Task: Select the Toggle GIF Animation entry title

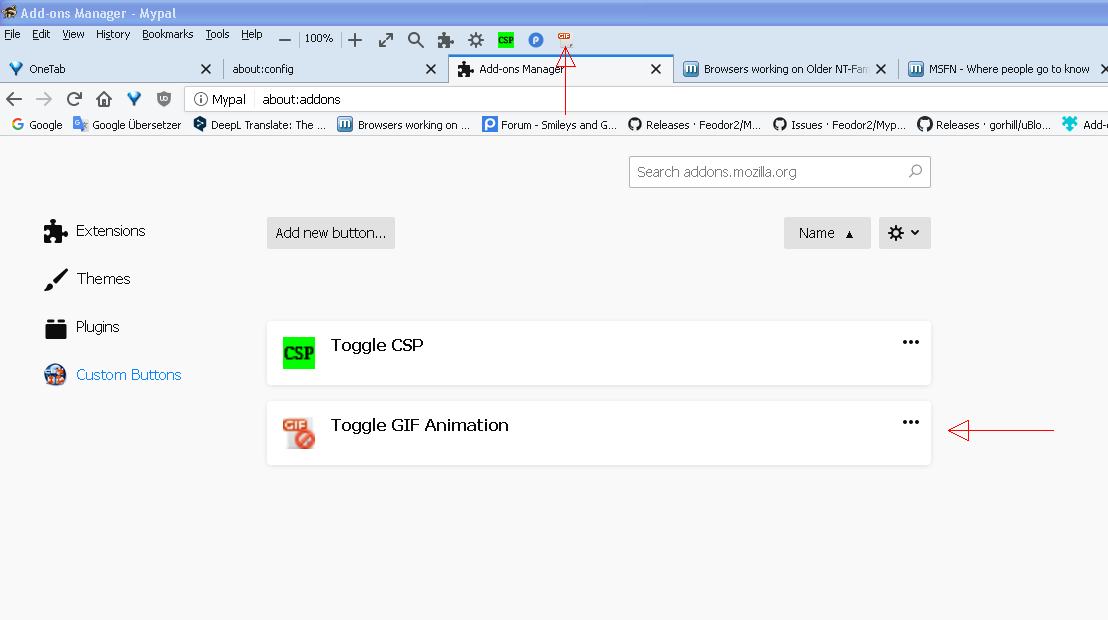Action: point(420,425)
